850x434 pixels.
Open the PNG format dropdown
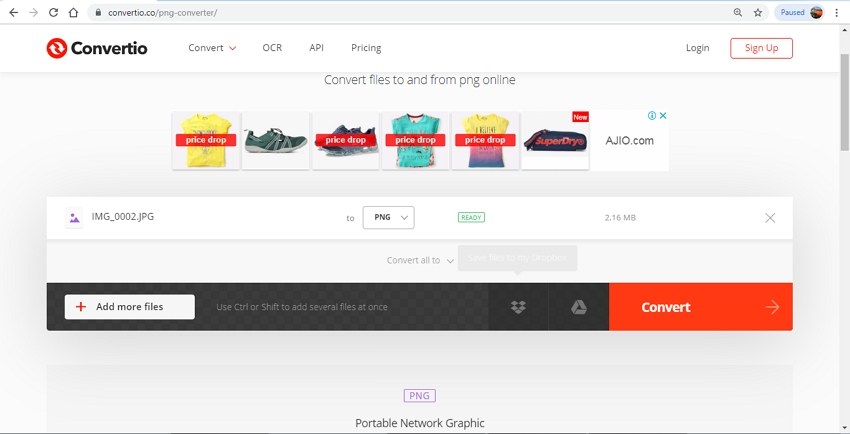tap(388, 217)
